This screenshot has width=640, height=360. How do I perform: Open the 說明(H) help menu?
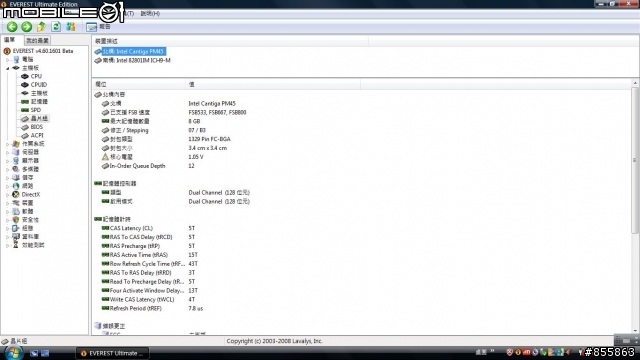pos(150,13)
